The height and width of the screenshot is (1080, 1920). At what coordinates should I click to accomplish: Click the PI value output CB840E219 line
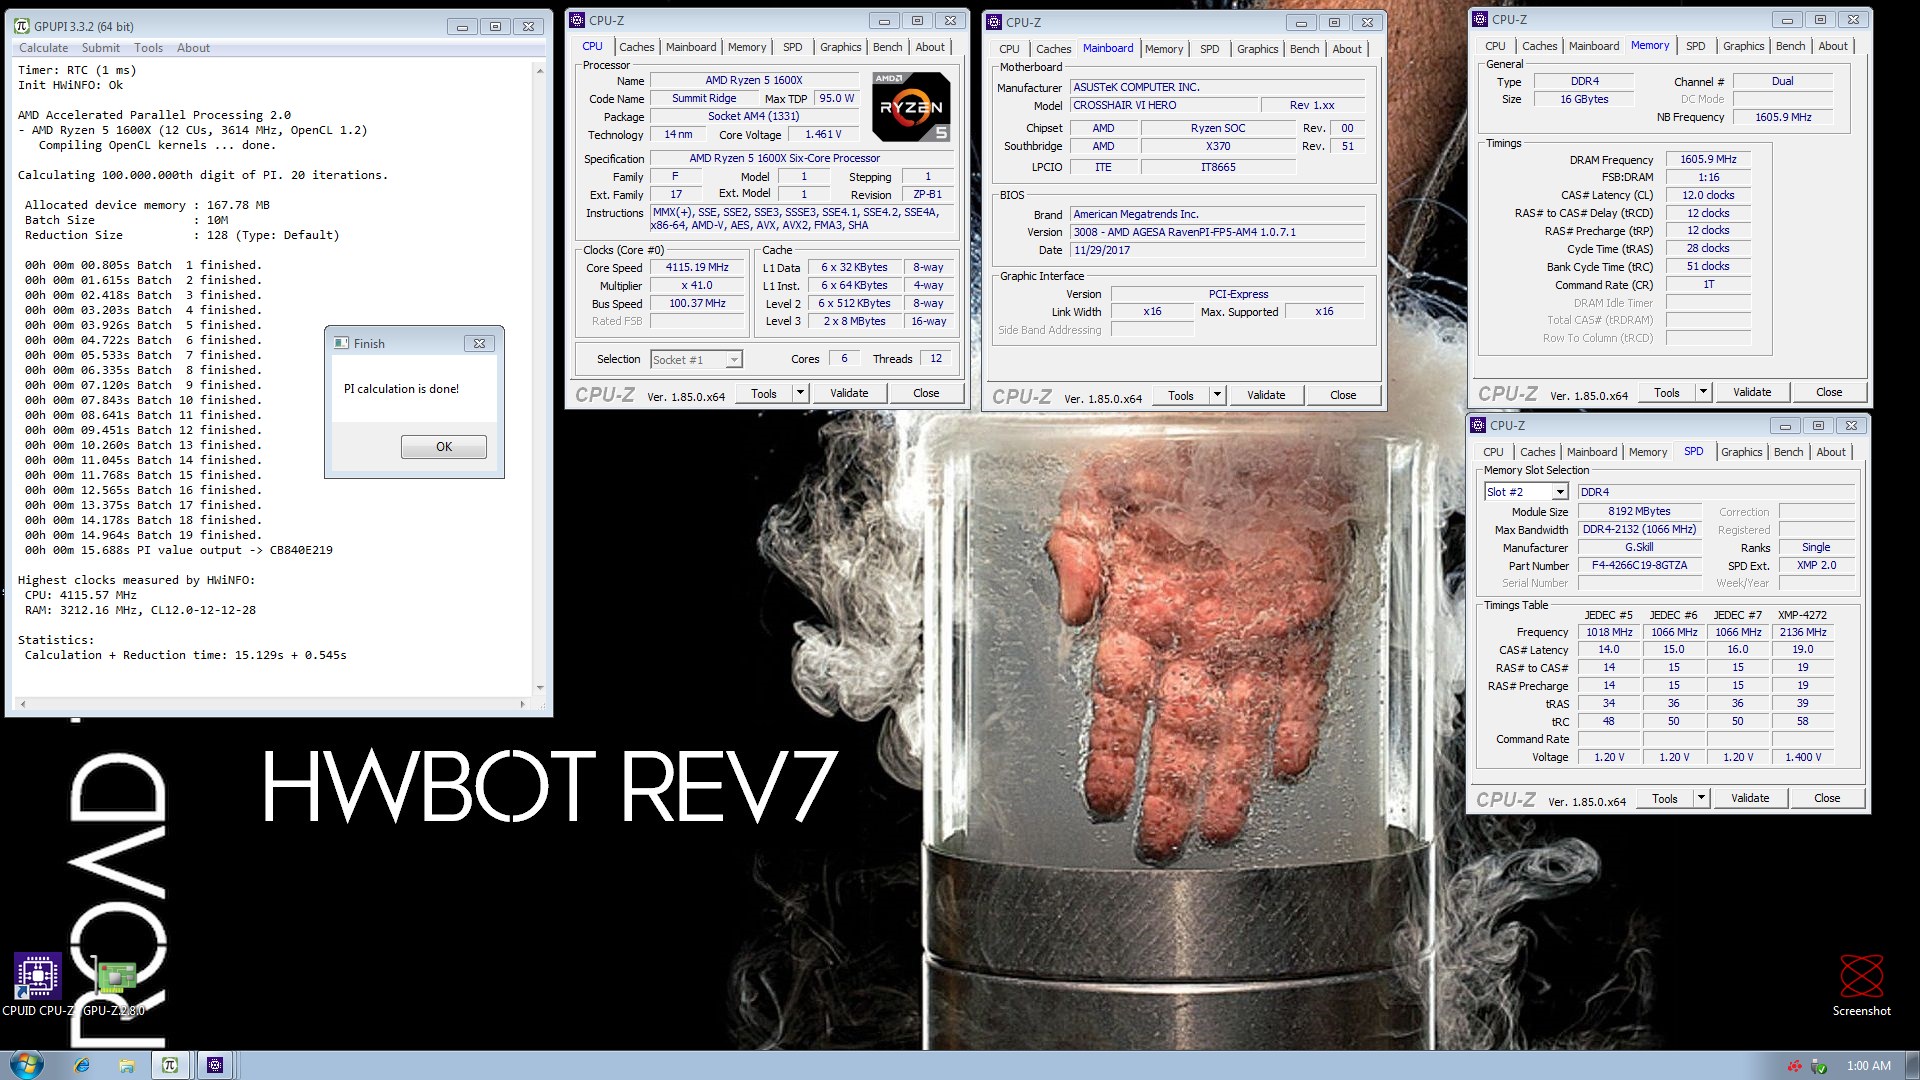(179, 550)
